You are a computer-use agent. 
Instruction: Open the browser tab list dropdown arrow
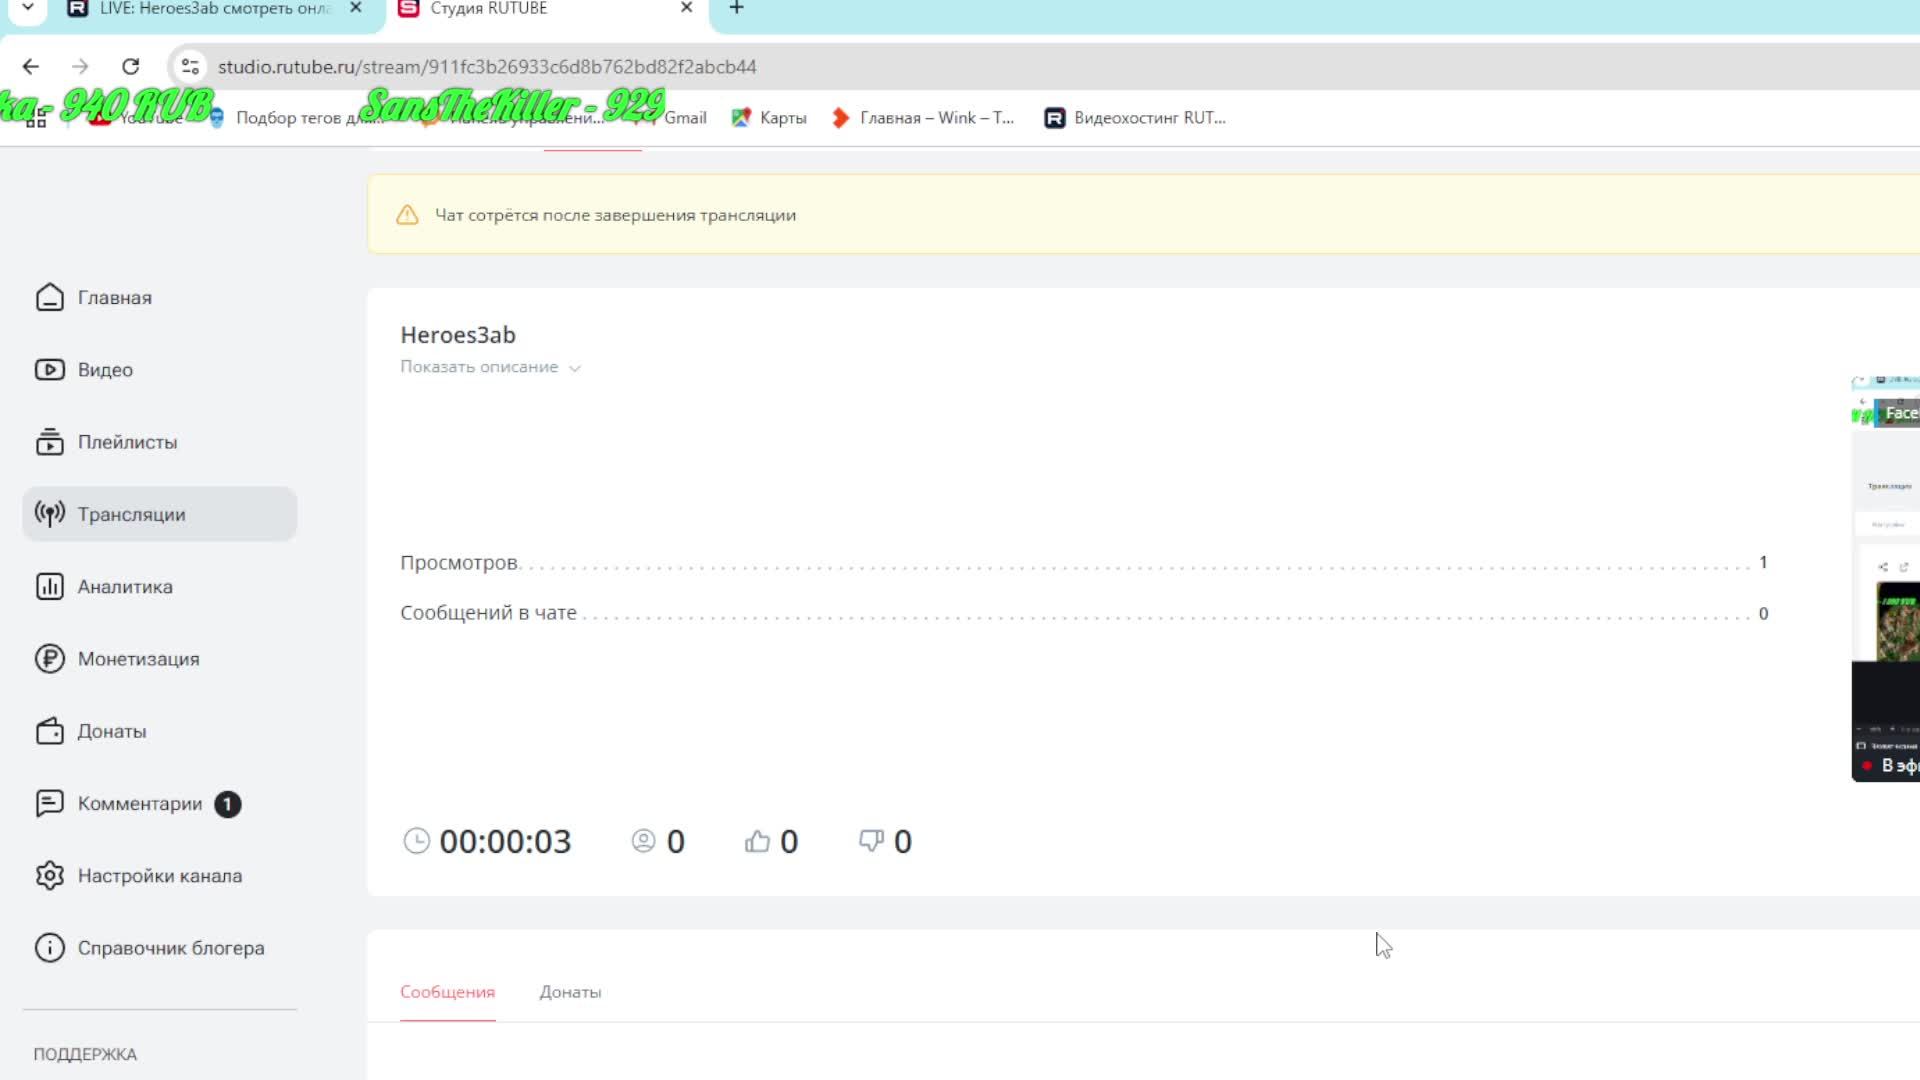(28, 8)
